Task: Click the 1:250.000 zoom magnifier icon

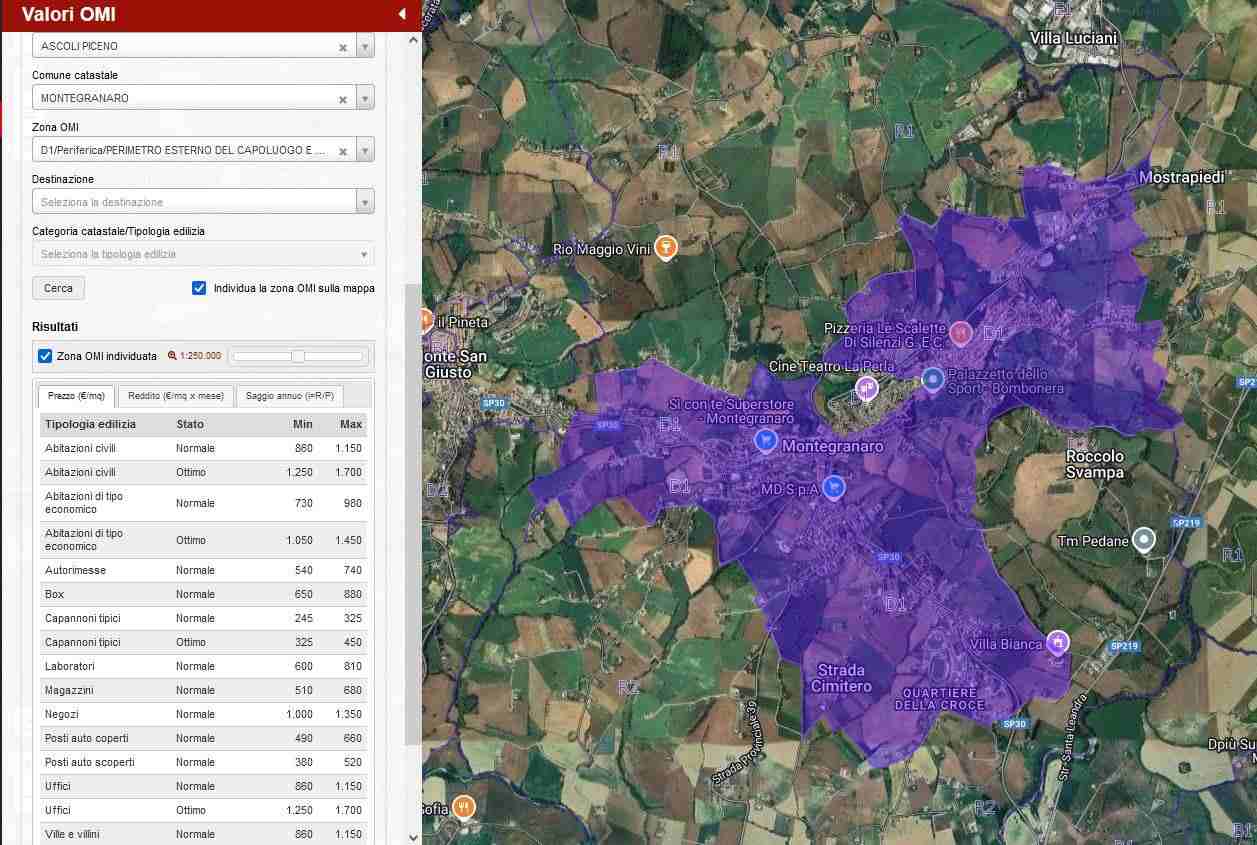Action: click(x=172, y=356)
